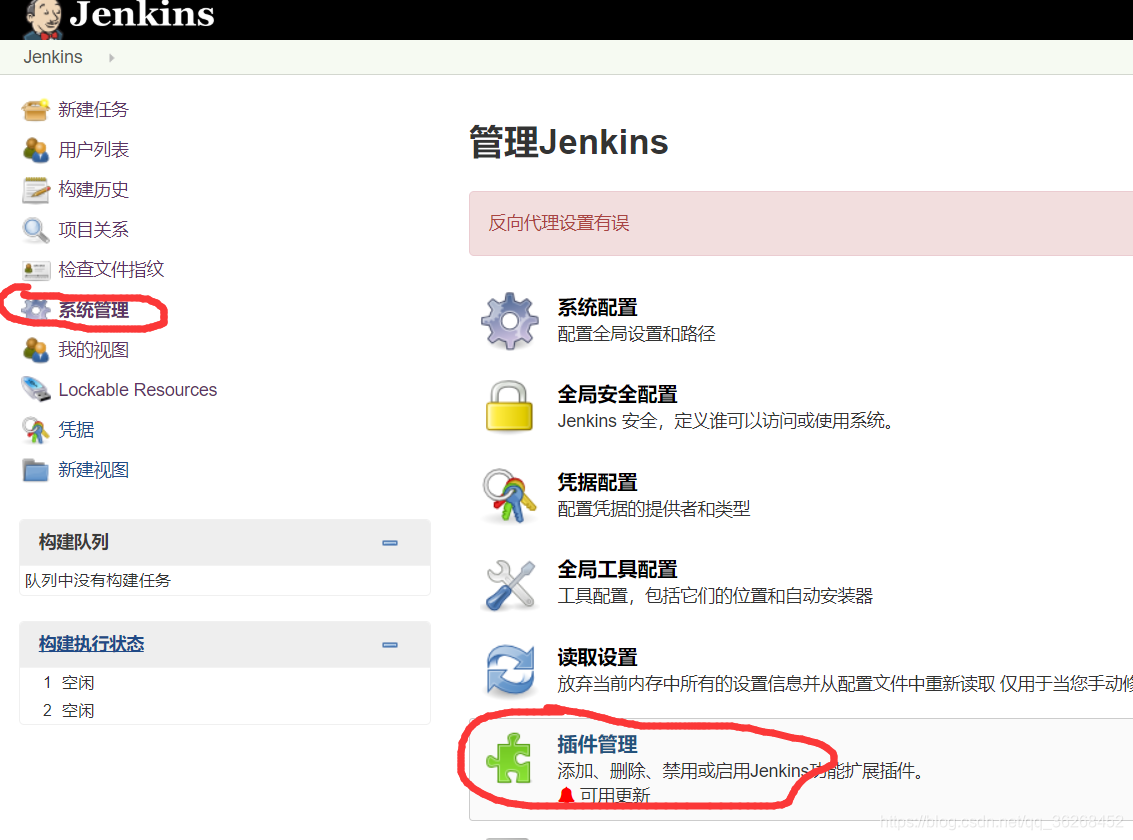Click the 新建任务 package icon
Screen dimensions: 1133x840
[x=35, y=110]
